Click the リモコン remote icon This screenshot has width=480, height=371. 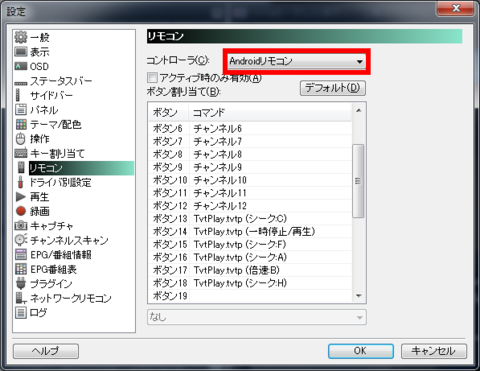21,168
